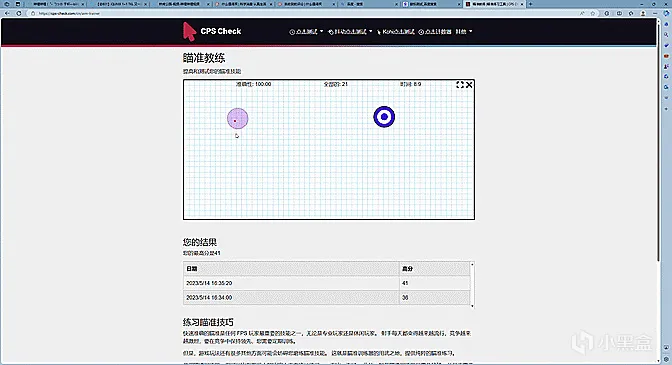Open the browser Settings and more menu
This screenshot has height=365, width=672.
click(x=654, y=13)
